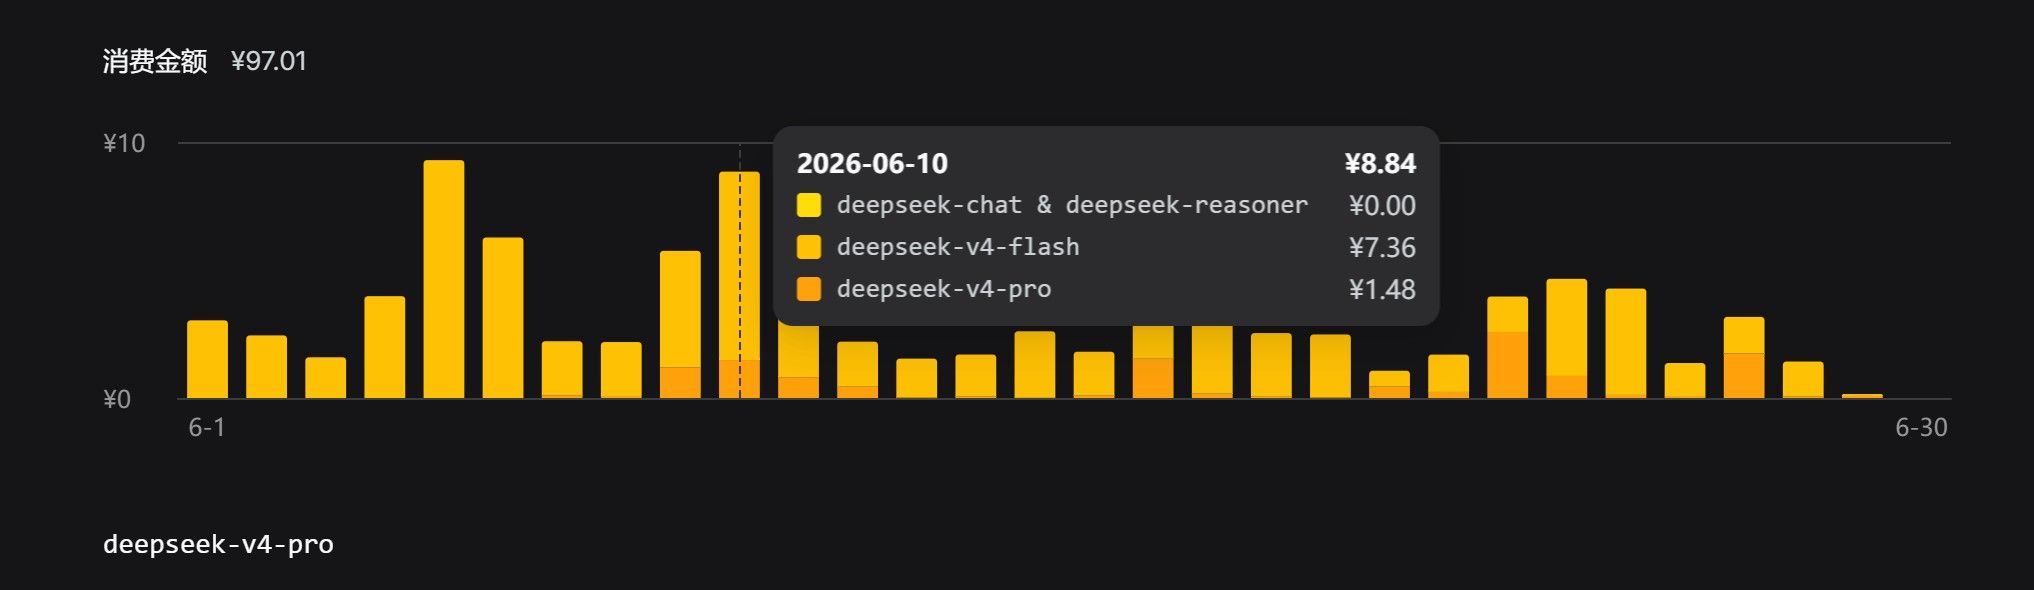Click the ¥0 y-axis label
This screenshot has height=590, width=2034.
tap(117, 399)
